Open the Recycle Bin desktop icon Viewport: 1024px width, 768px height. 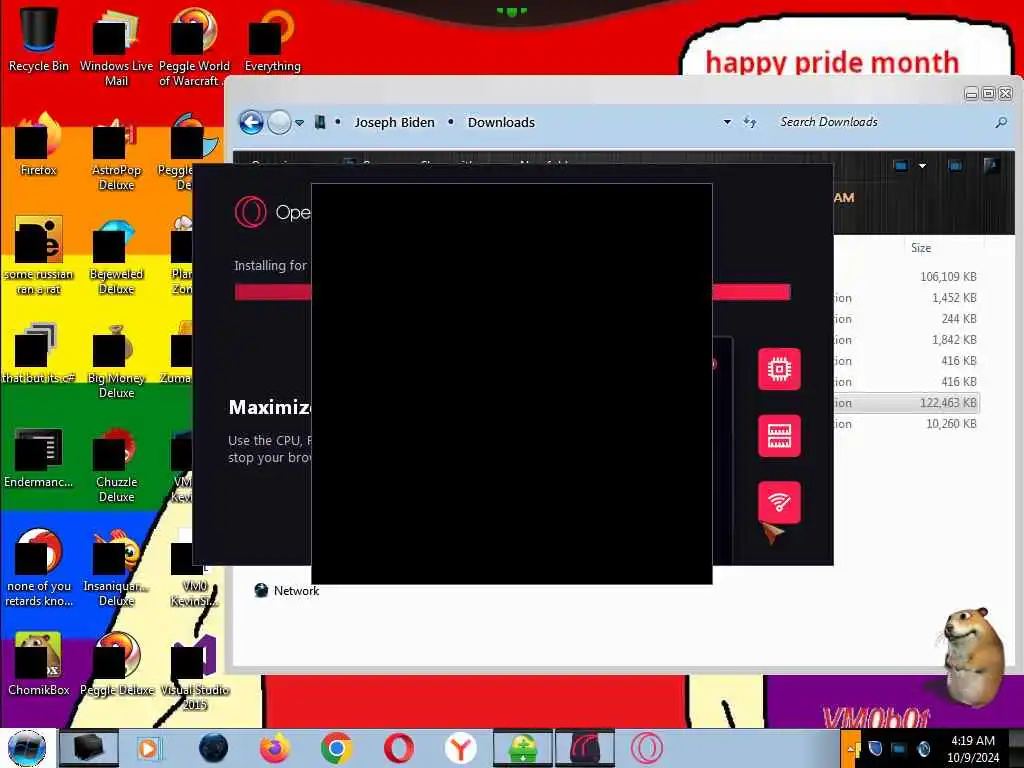(x=39, y=39)
